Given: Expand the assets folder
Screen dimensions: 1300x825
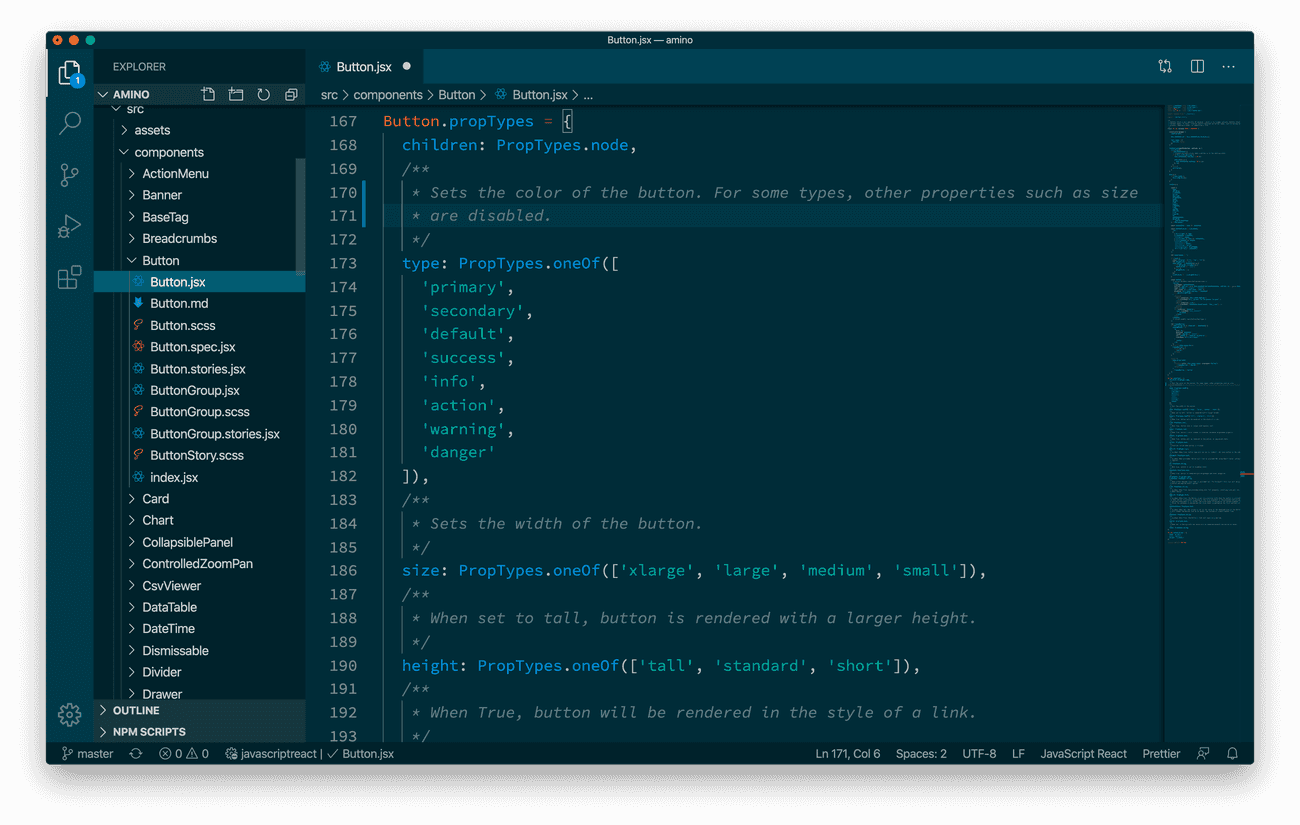Looking at the screenshot, I should coord(158,129).
